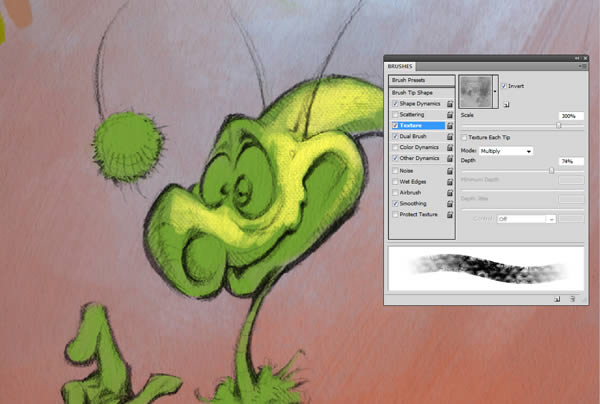Lock the Airbrush setting

(450, 192)
